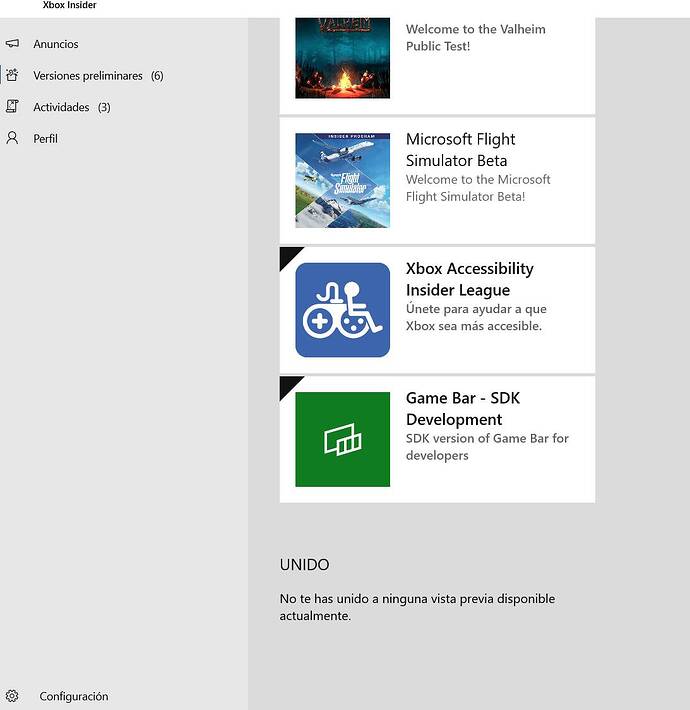Click the Actividades scroll icon

tap(12, 107)
